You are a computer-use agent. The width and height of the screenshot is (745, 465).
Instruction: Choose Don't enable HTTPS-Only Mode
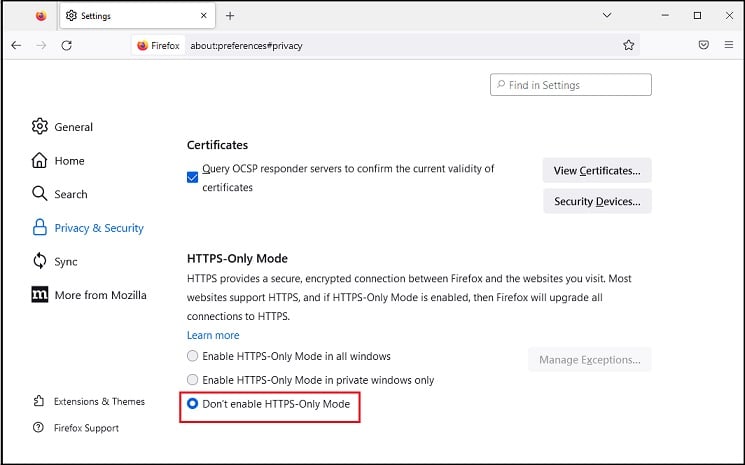(x=192, y=404)
